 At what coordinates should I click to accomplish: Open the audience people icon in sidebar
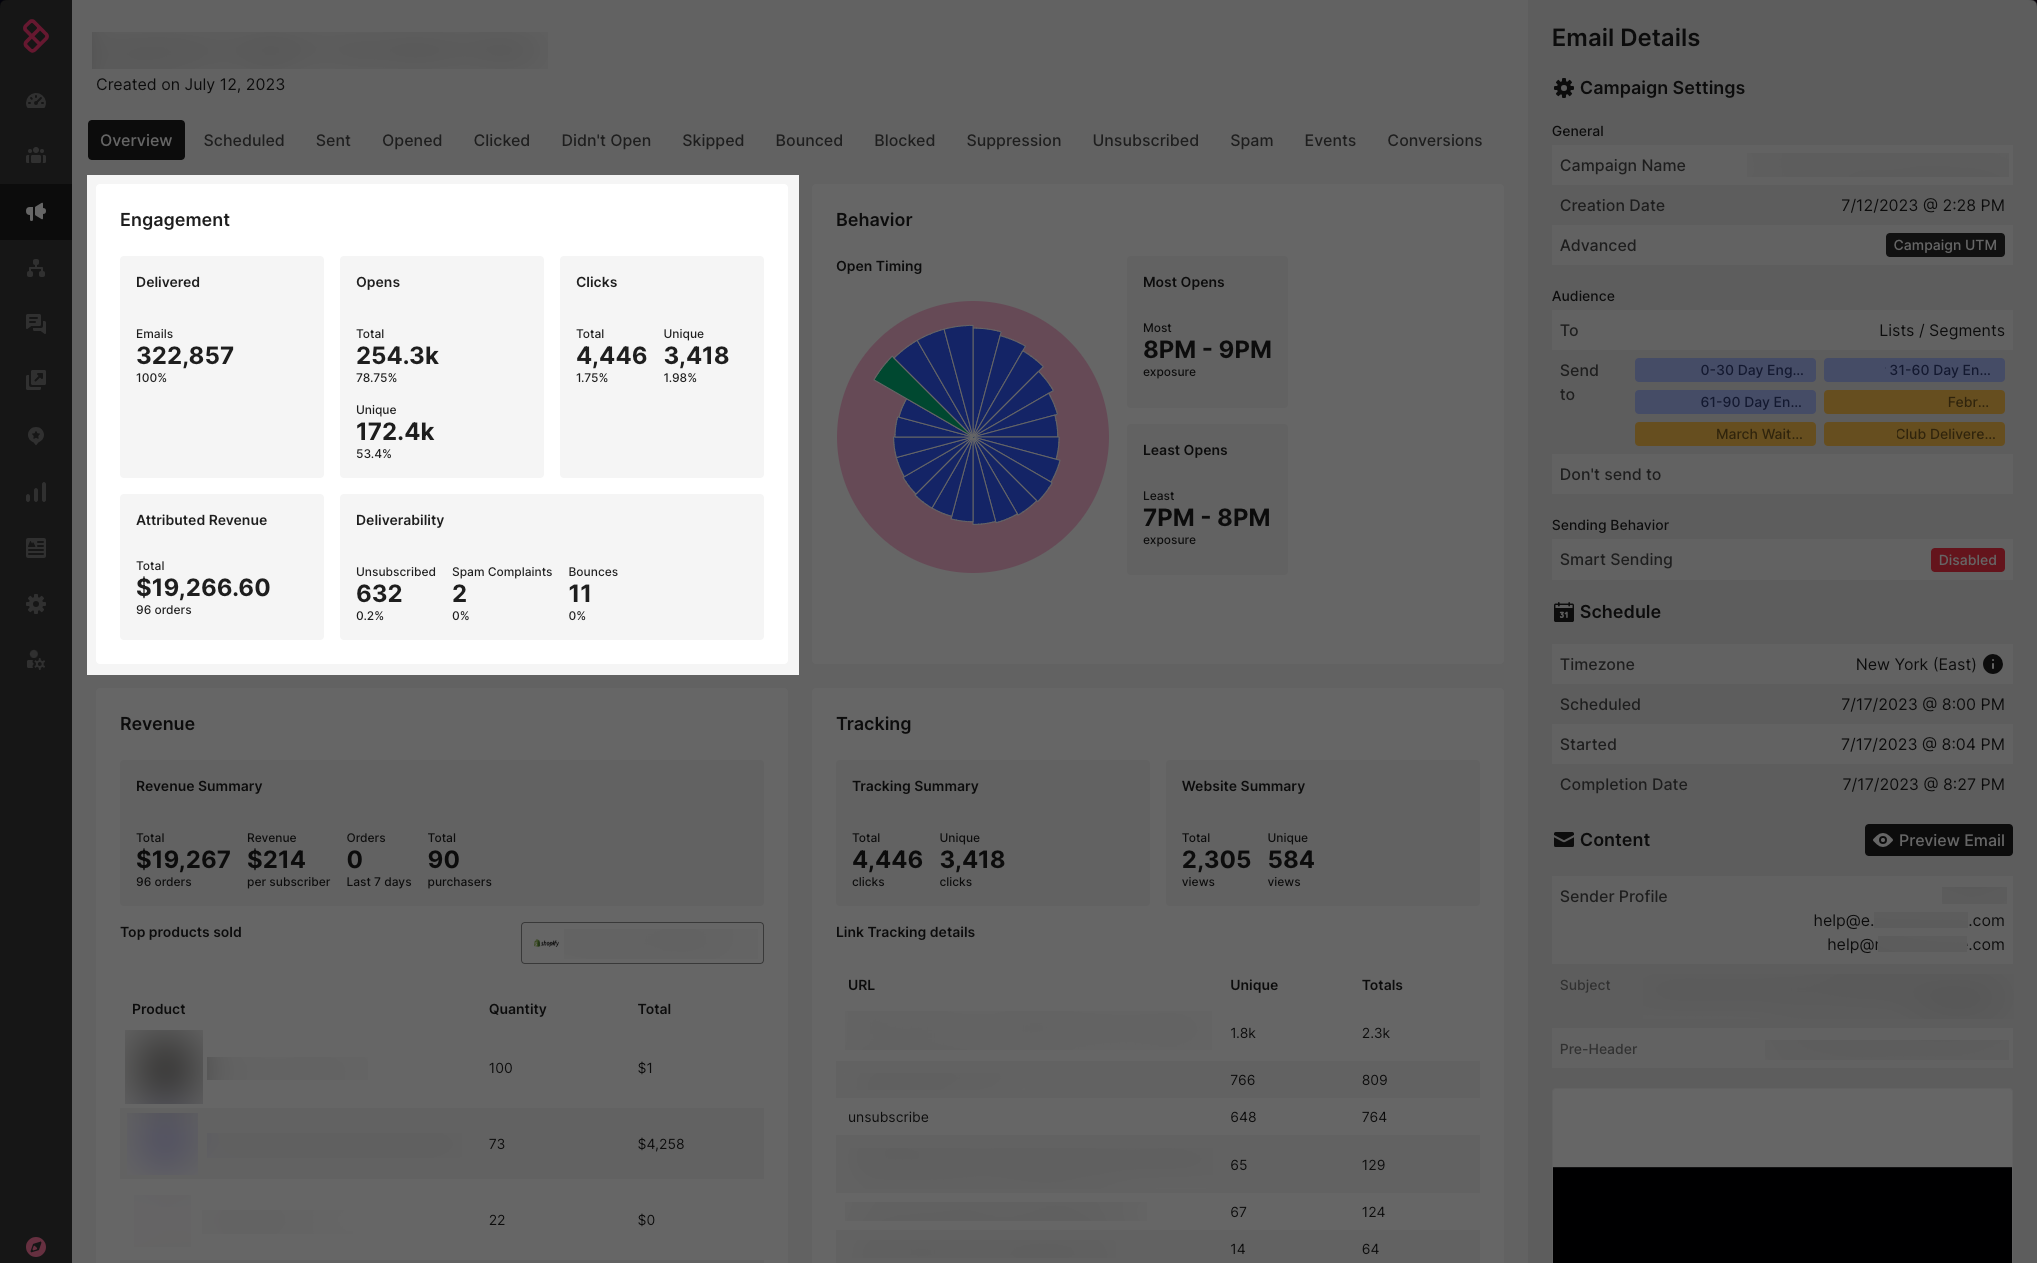coord(36,156)
